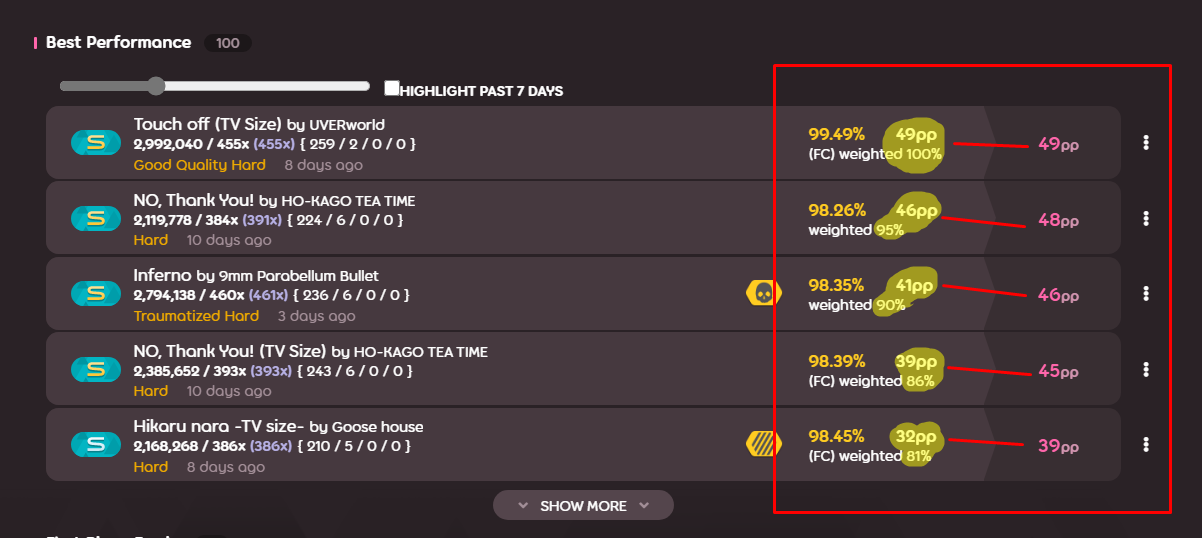
Task: Select the Good Quality Hard difficulty label
Action: click(x=200, y=165)
